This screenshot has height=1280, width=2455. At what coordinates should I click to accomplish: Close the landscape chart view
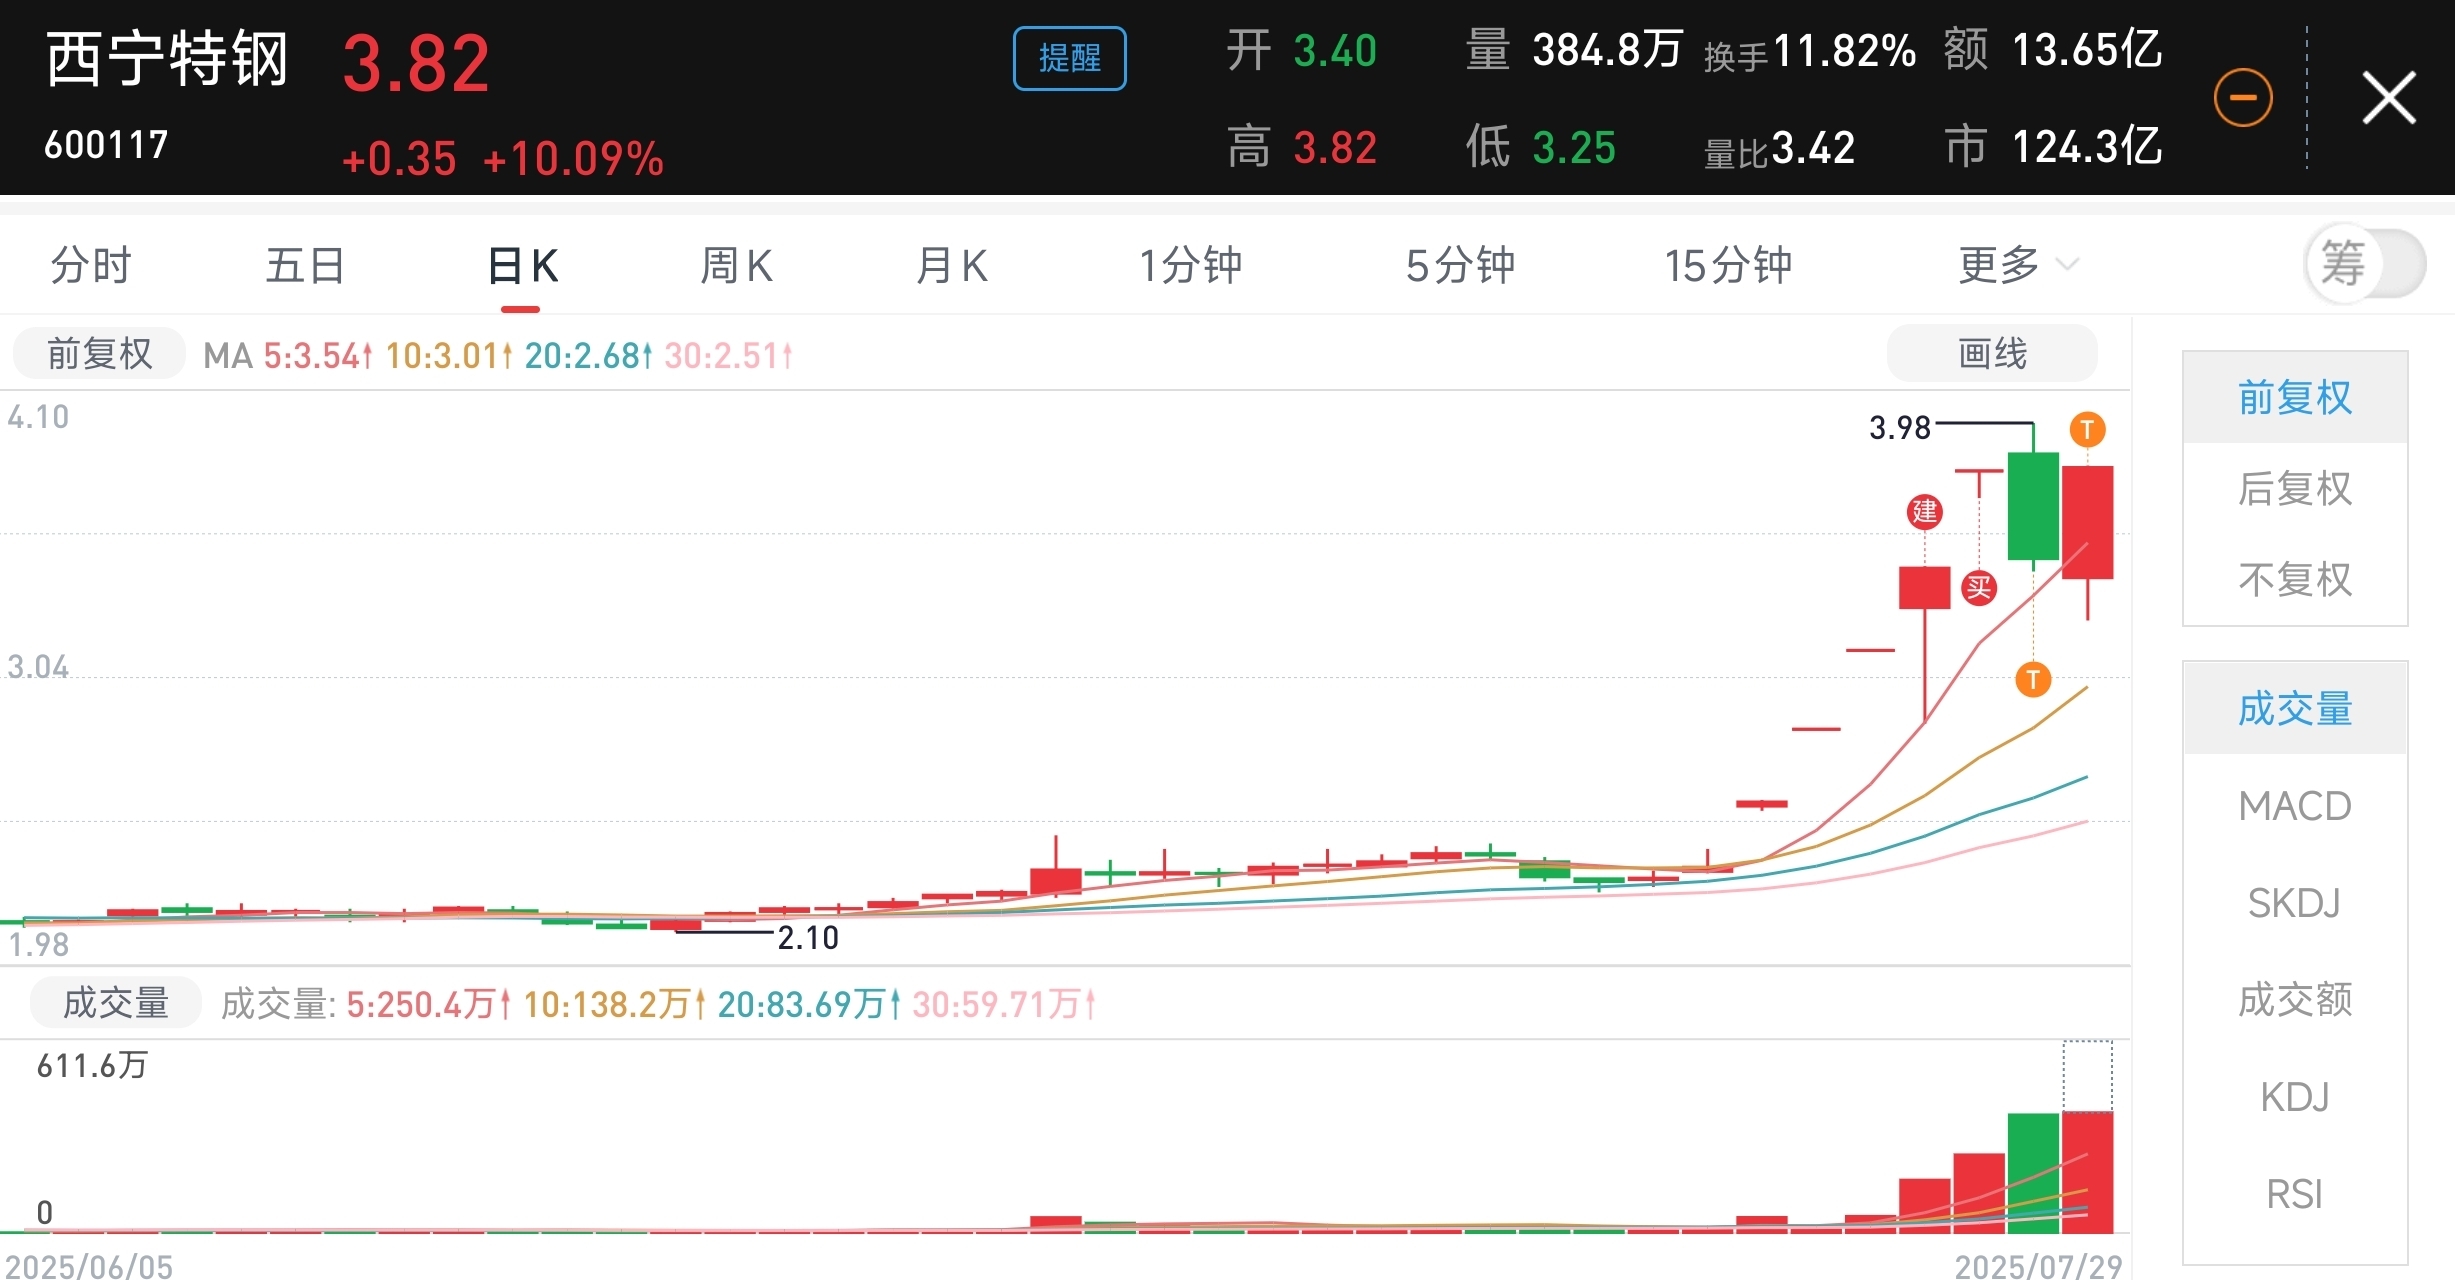point(2389,98)
